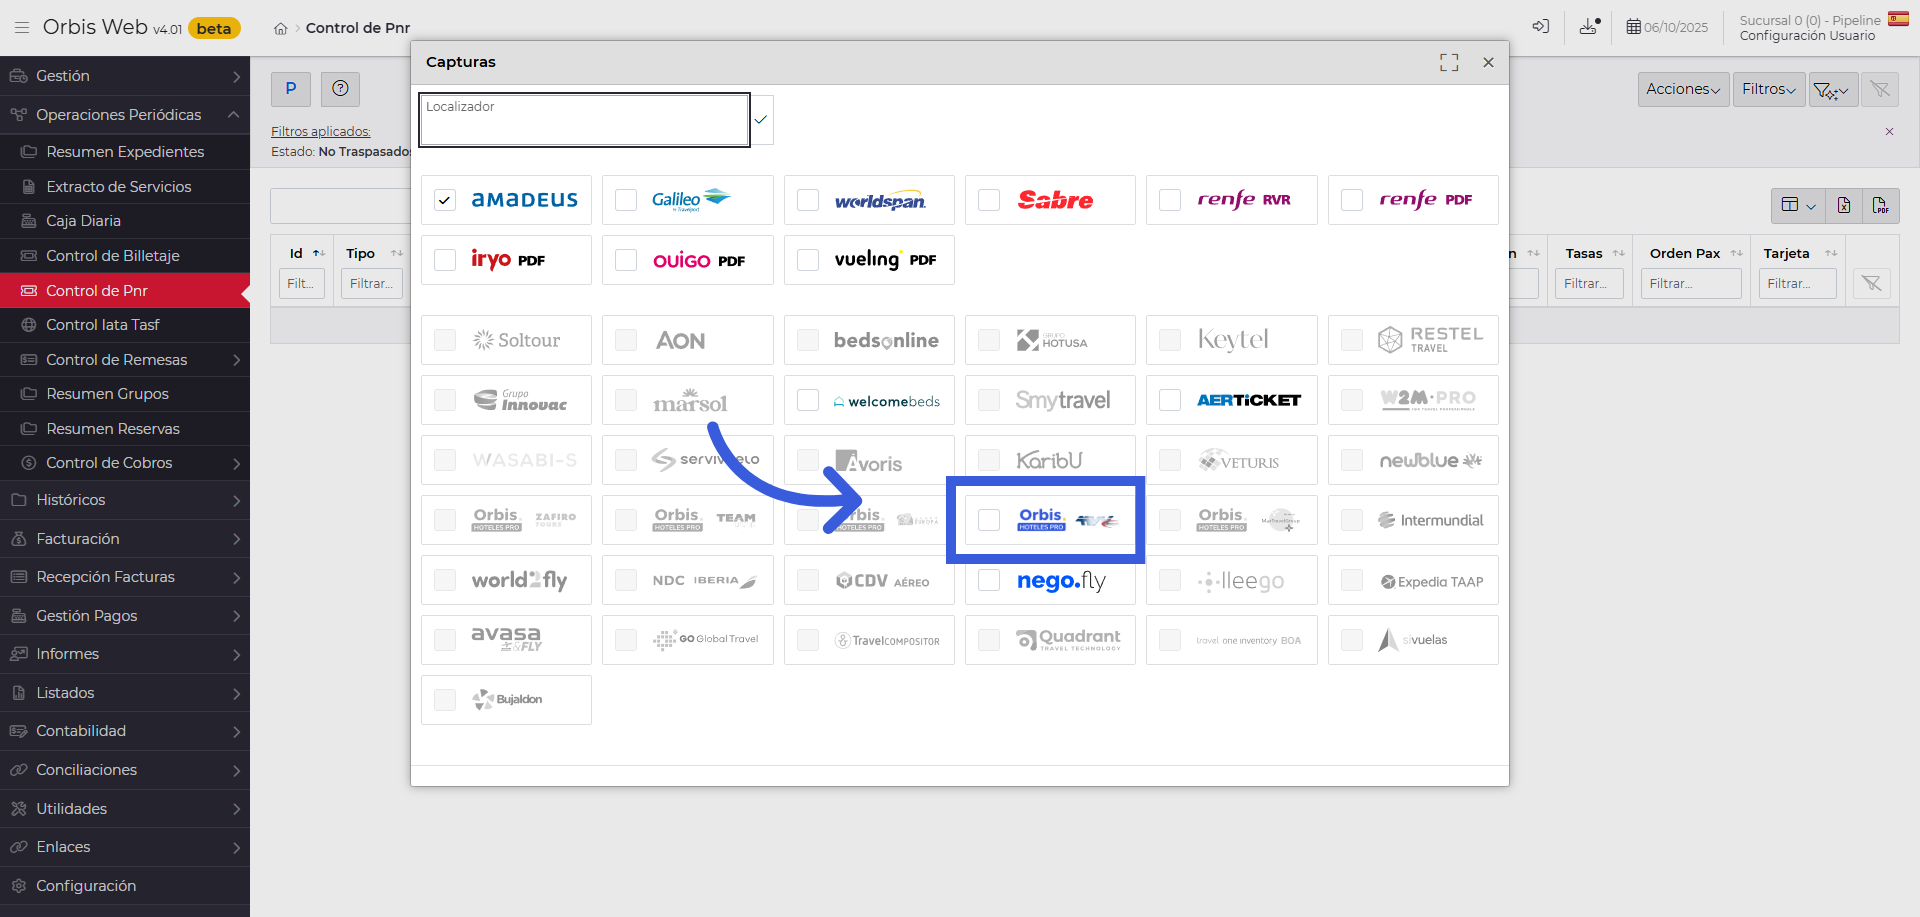The image size is (1920, 917).
Task: Close the Capturas dialog
Action: (x=1488, y=62)
